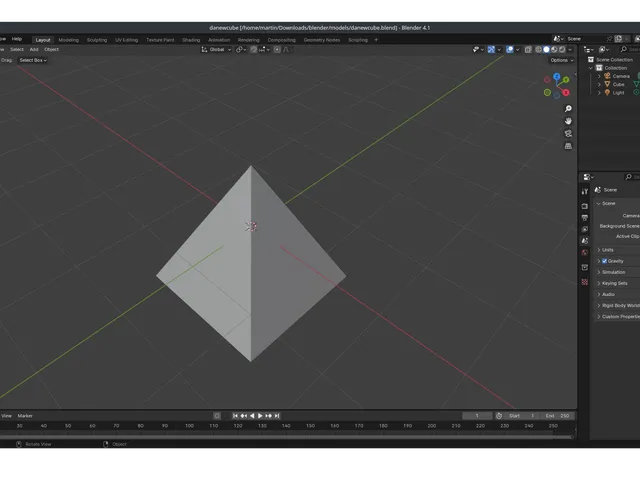The image size is (640, 480).
Task: Click the properties search magnifier icon
Action: tap(629, 177)
